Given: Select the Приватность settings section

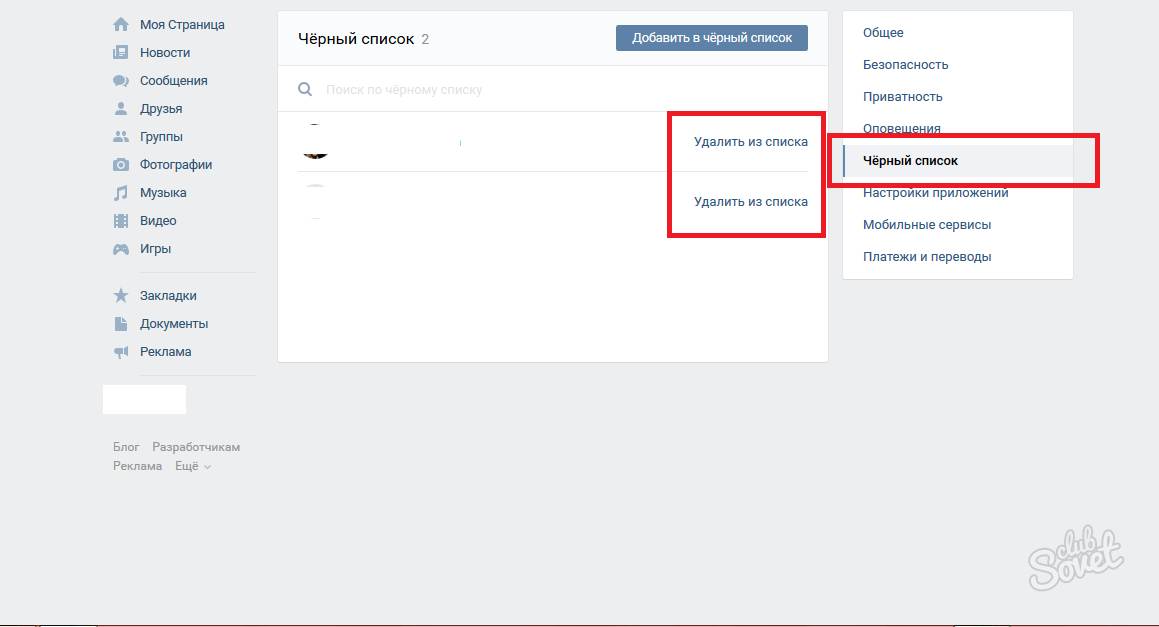Looking at the screenshot, I should (x=902, y=97).
